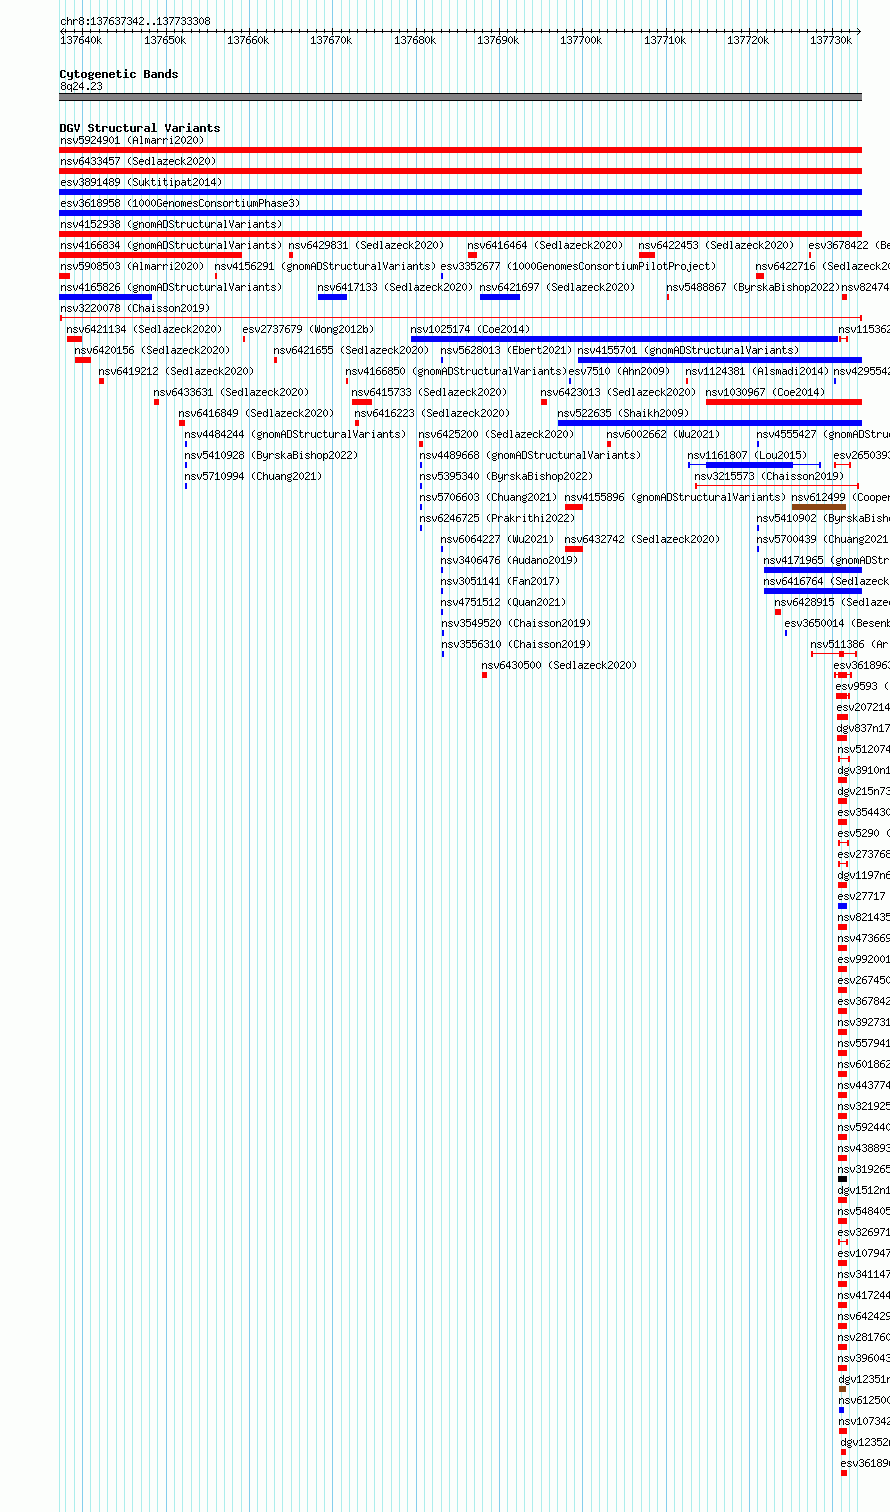Open variant nsv6246725 (Prakrithi2022)

pyautogui.click(x=496, y=518)
